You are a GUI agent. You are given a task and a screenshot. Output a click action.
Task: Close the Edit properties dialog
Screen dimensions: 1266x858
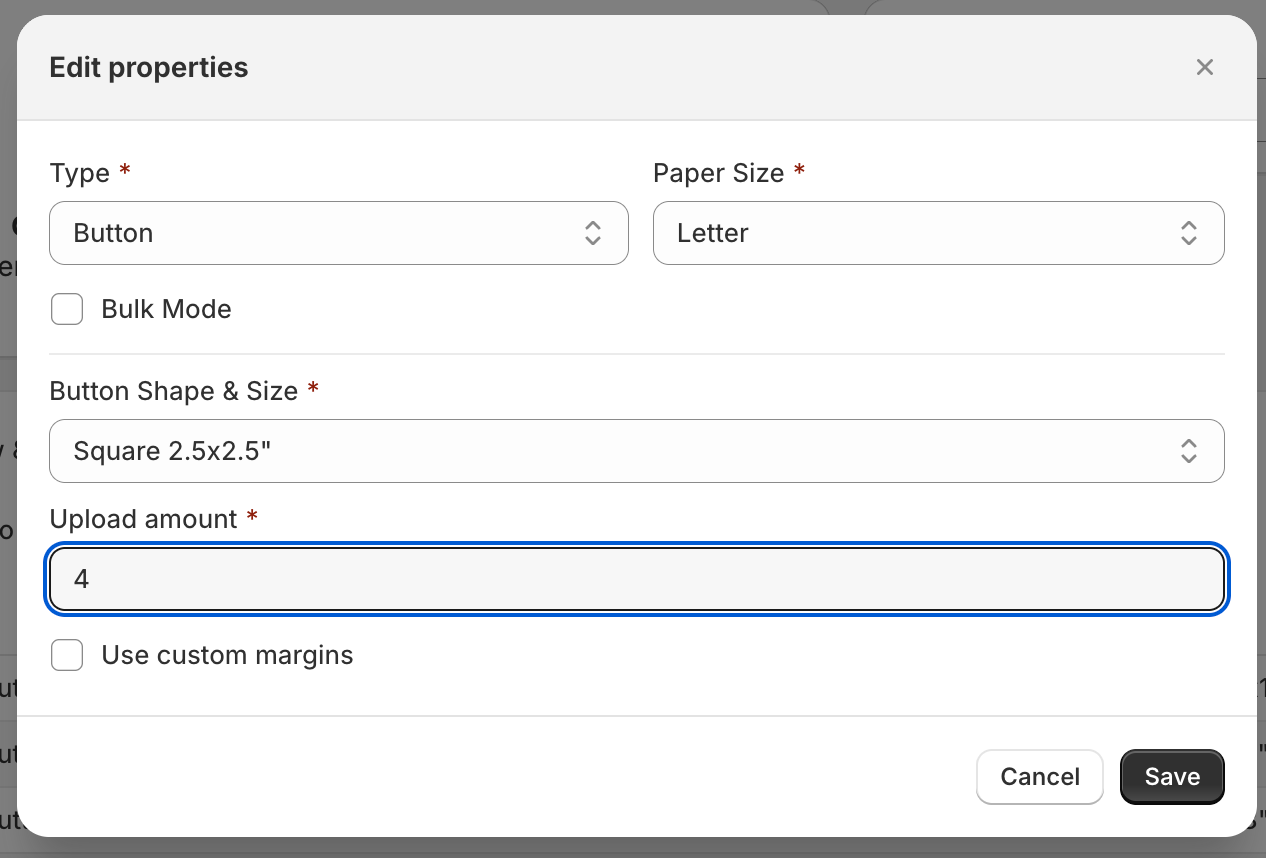pos(1204,67)
